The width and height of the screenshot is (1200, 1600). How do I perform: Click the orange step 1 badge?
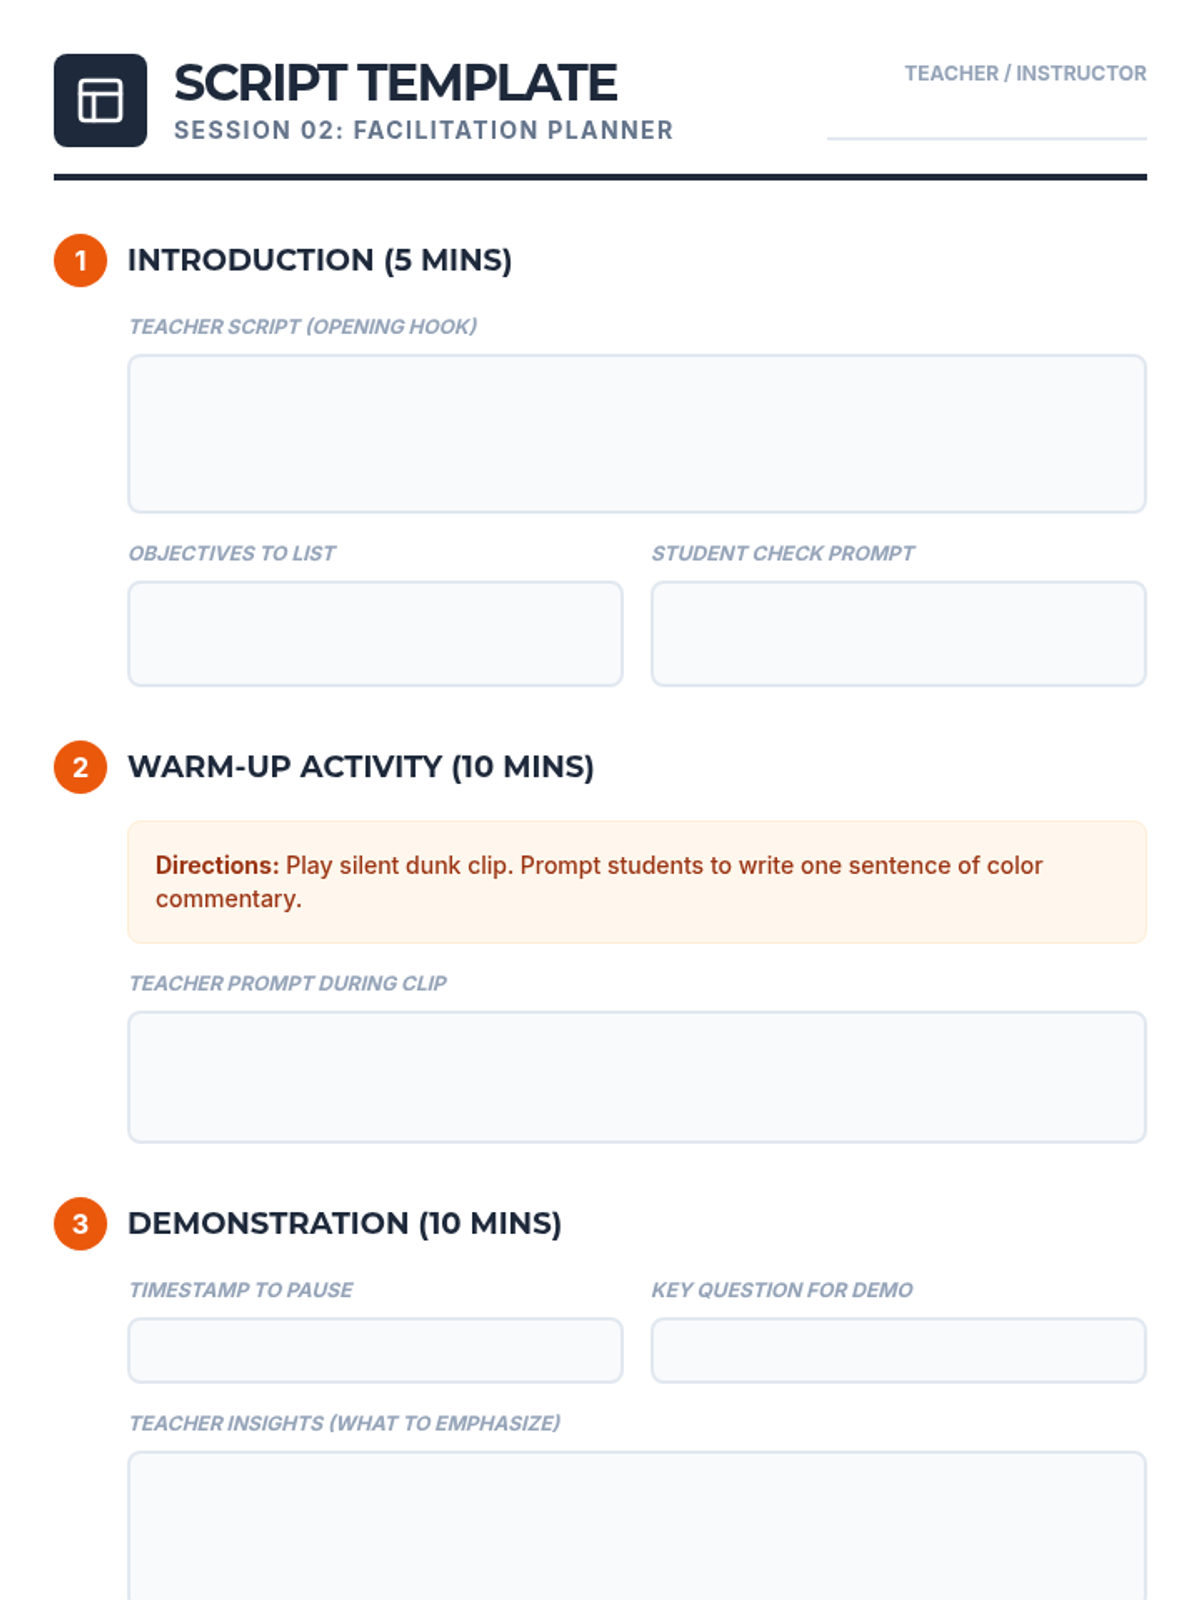pyautogui.click(x=80, y=261)
